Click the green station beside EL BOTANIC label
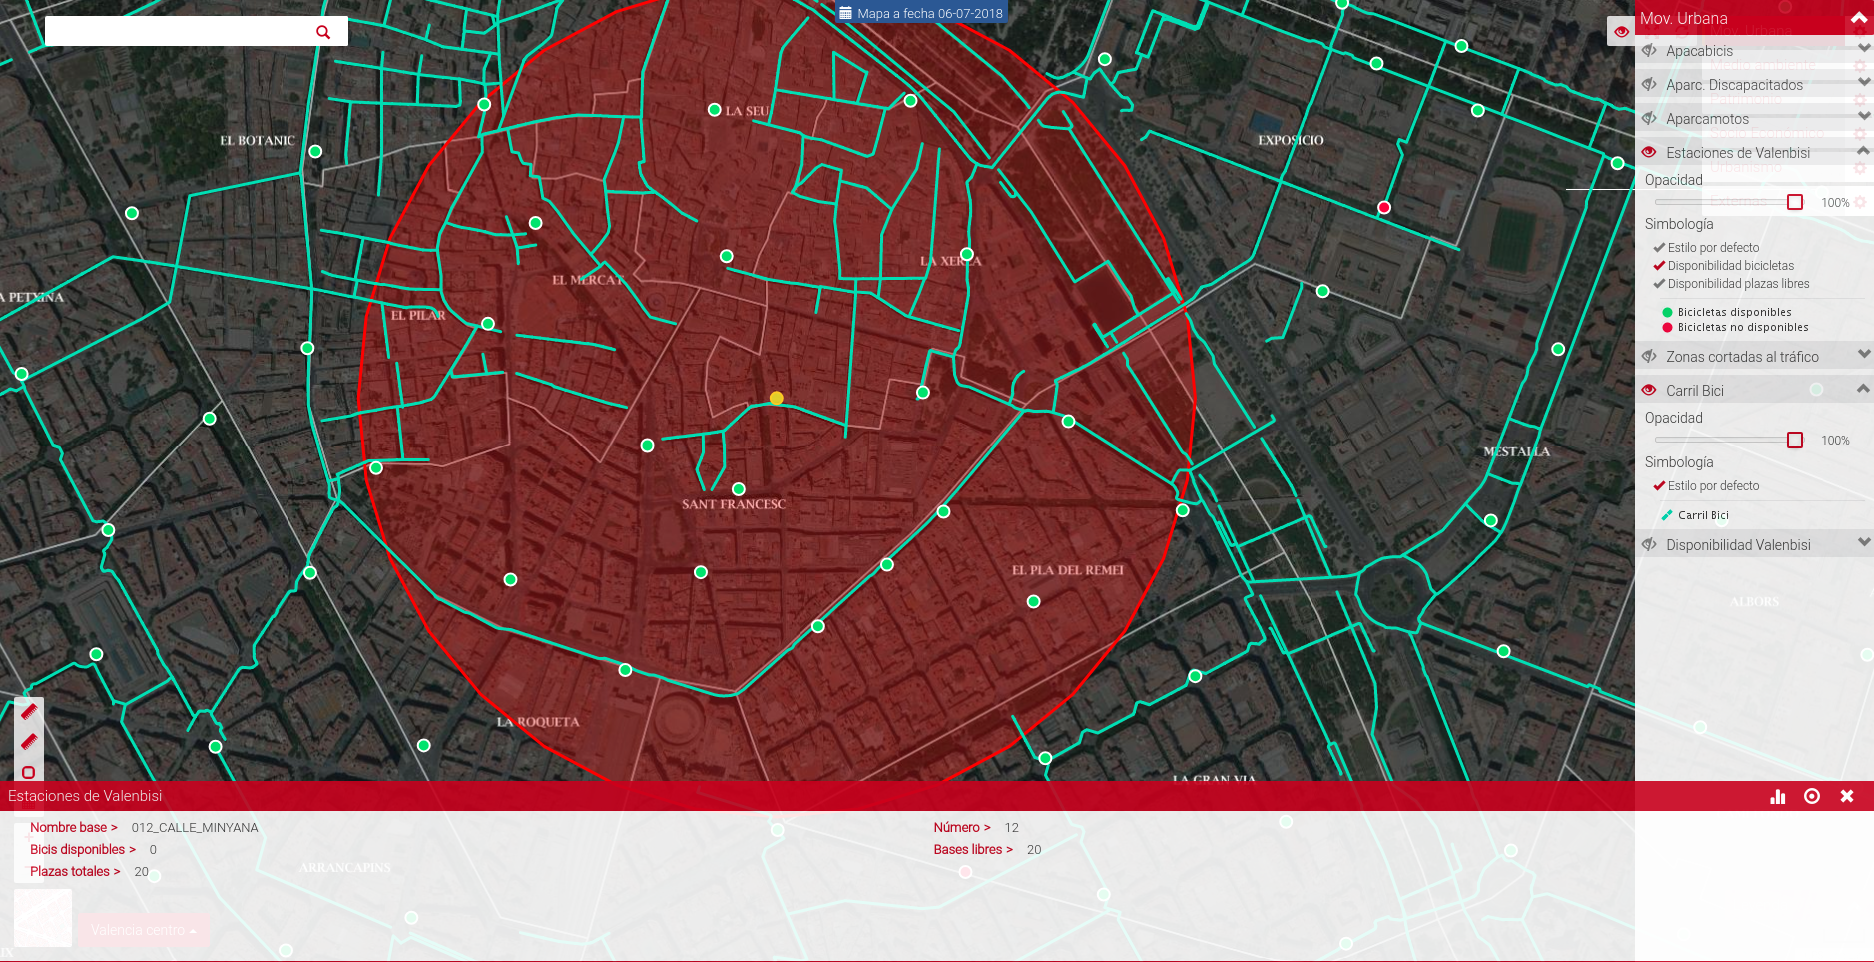Viewport: 1874px width, 962px height. (x=315, y=152)
